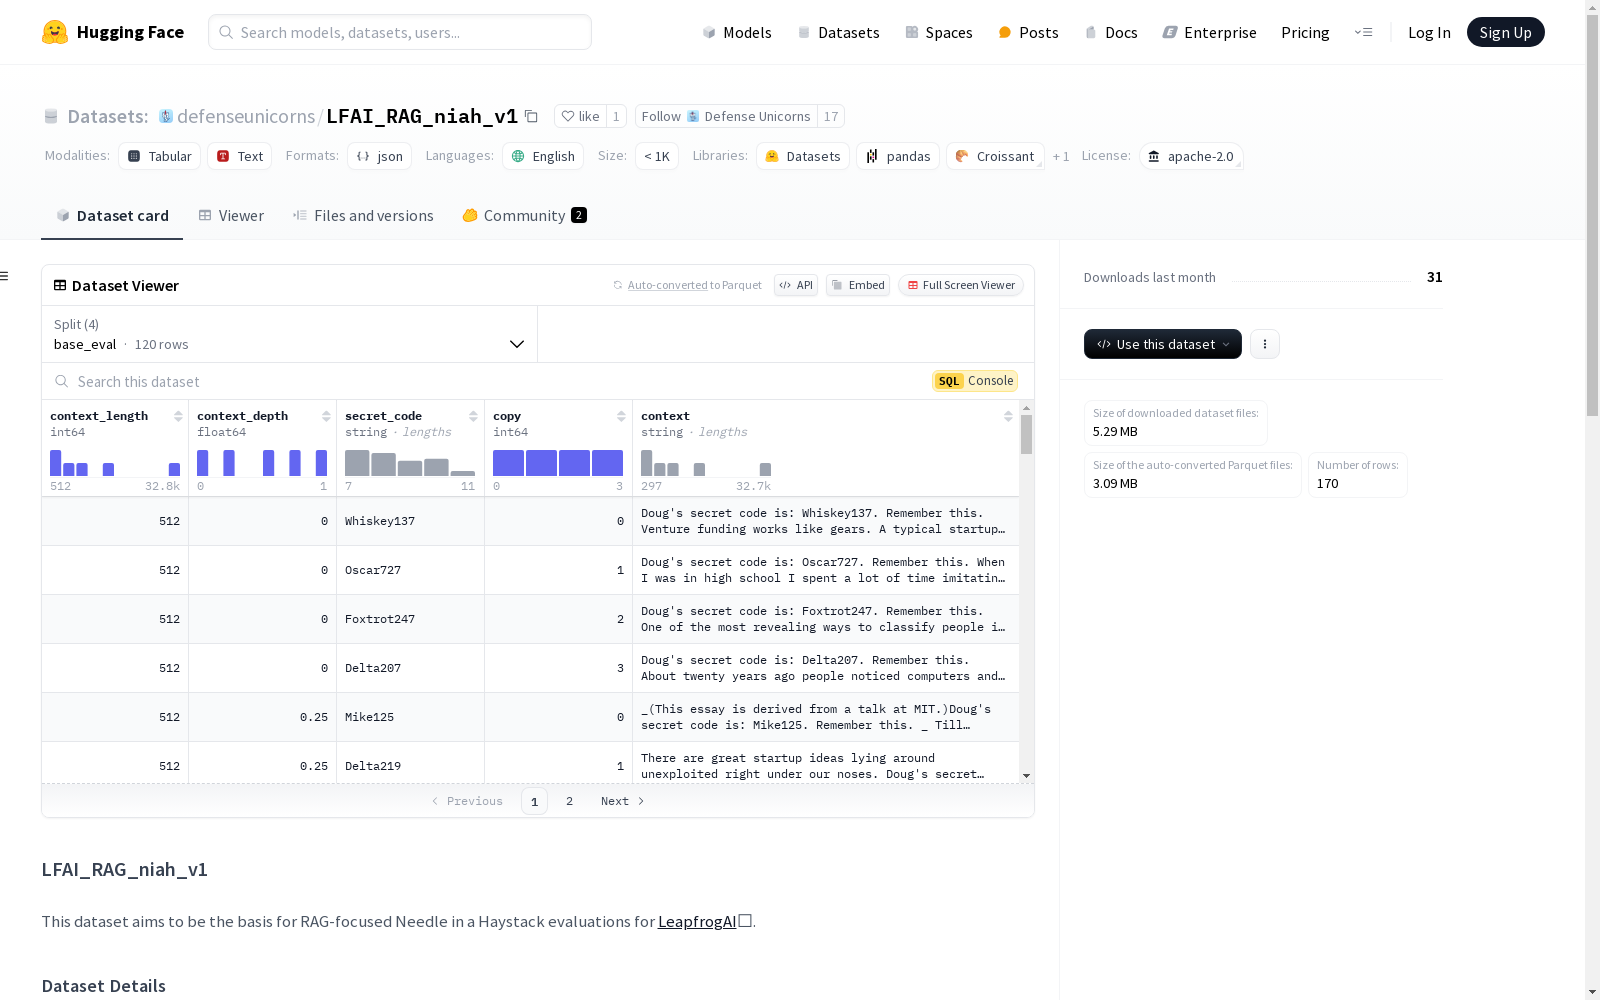Sort by copy column sort icon

[622, 416]
